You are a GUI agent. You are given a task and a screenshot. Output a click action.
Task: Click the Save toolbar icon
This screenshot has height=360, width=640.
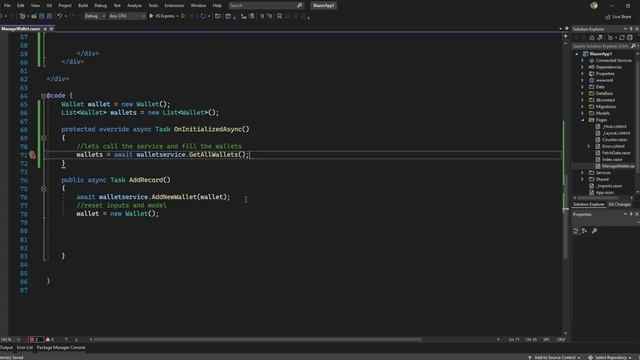(x=42, y=16)
